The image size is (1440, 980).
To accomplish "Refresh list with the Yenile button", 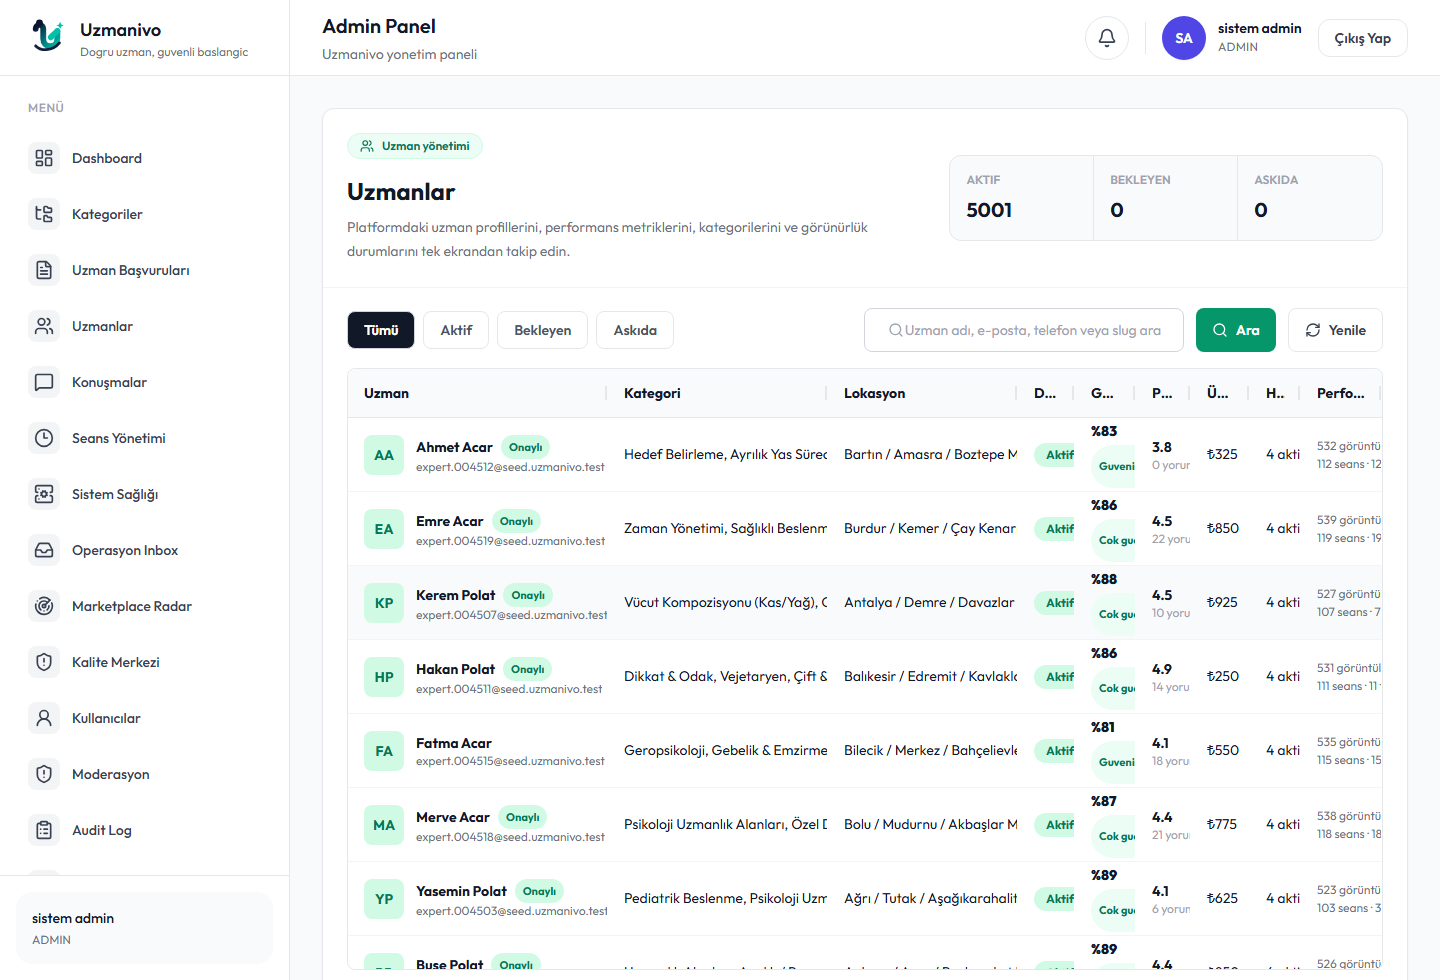I will (x=1335, y=330).
